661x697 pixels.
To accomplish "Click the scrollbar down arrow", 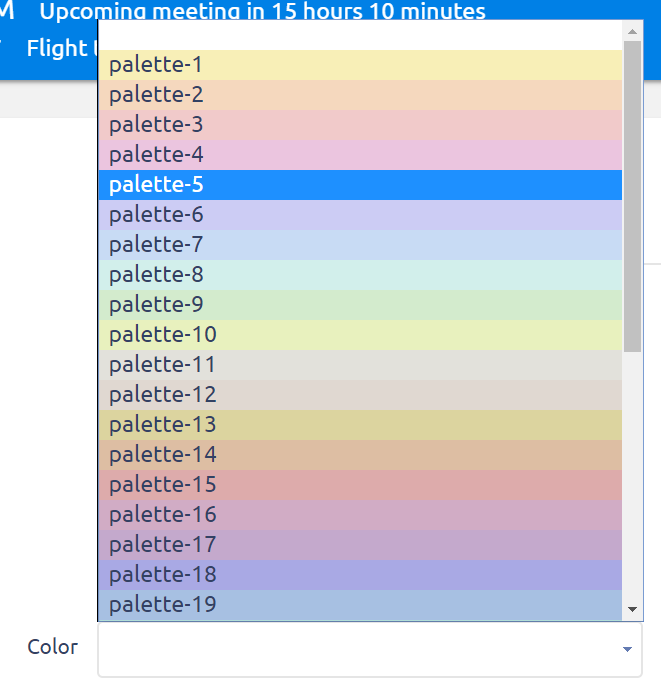I will click(x=632, y=609).
